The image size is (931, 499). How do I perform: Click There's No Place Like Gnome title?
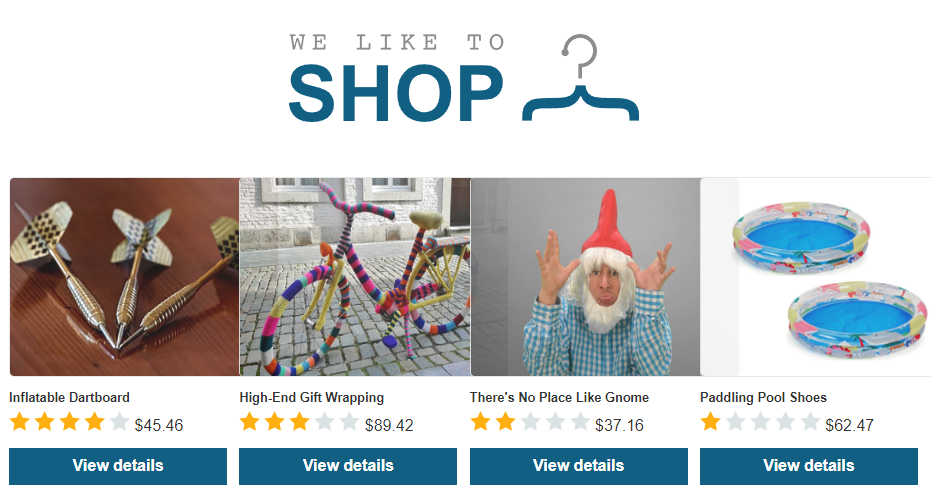[559, 397]
